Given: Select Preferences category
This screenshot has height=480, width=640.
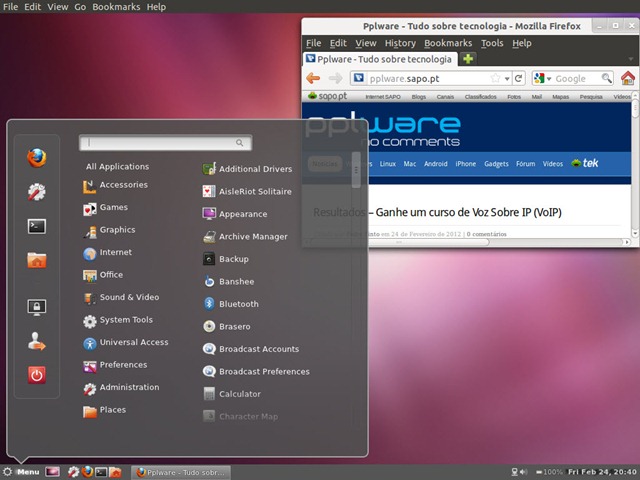Looking at the screenshot, I should click(115, 365).
